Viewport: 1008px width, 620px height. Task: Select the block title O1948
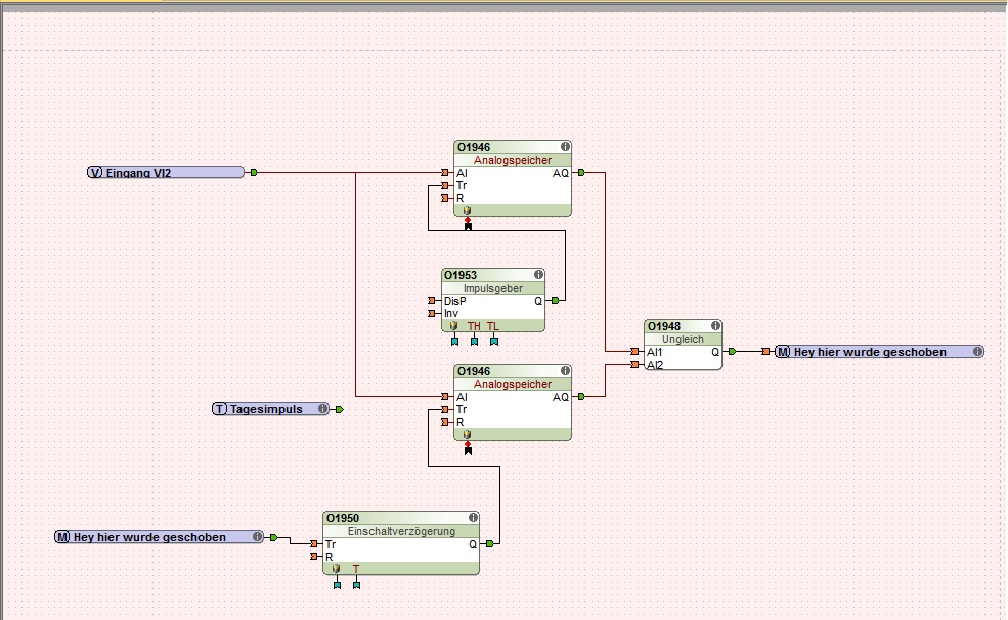[x=664, y=326]
